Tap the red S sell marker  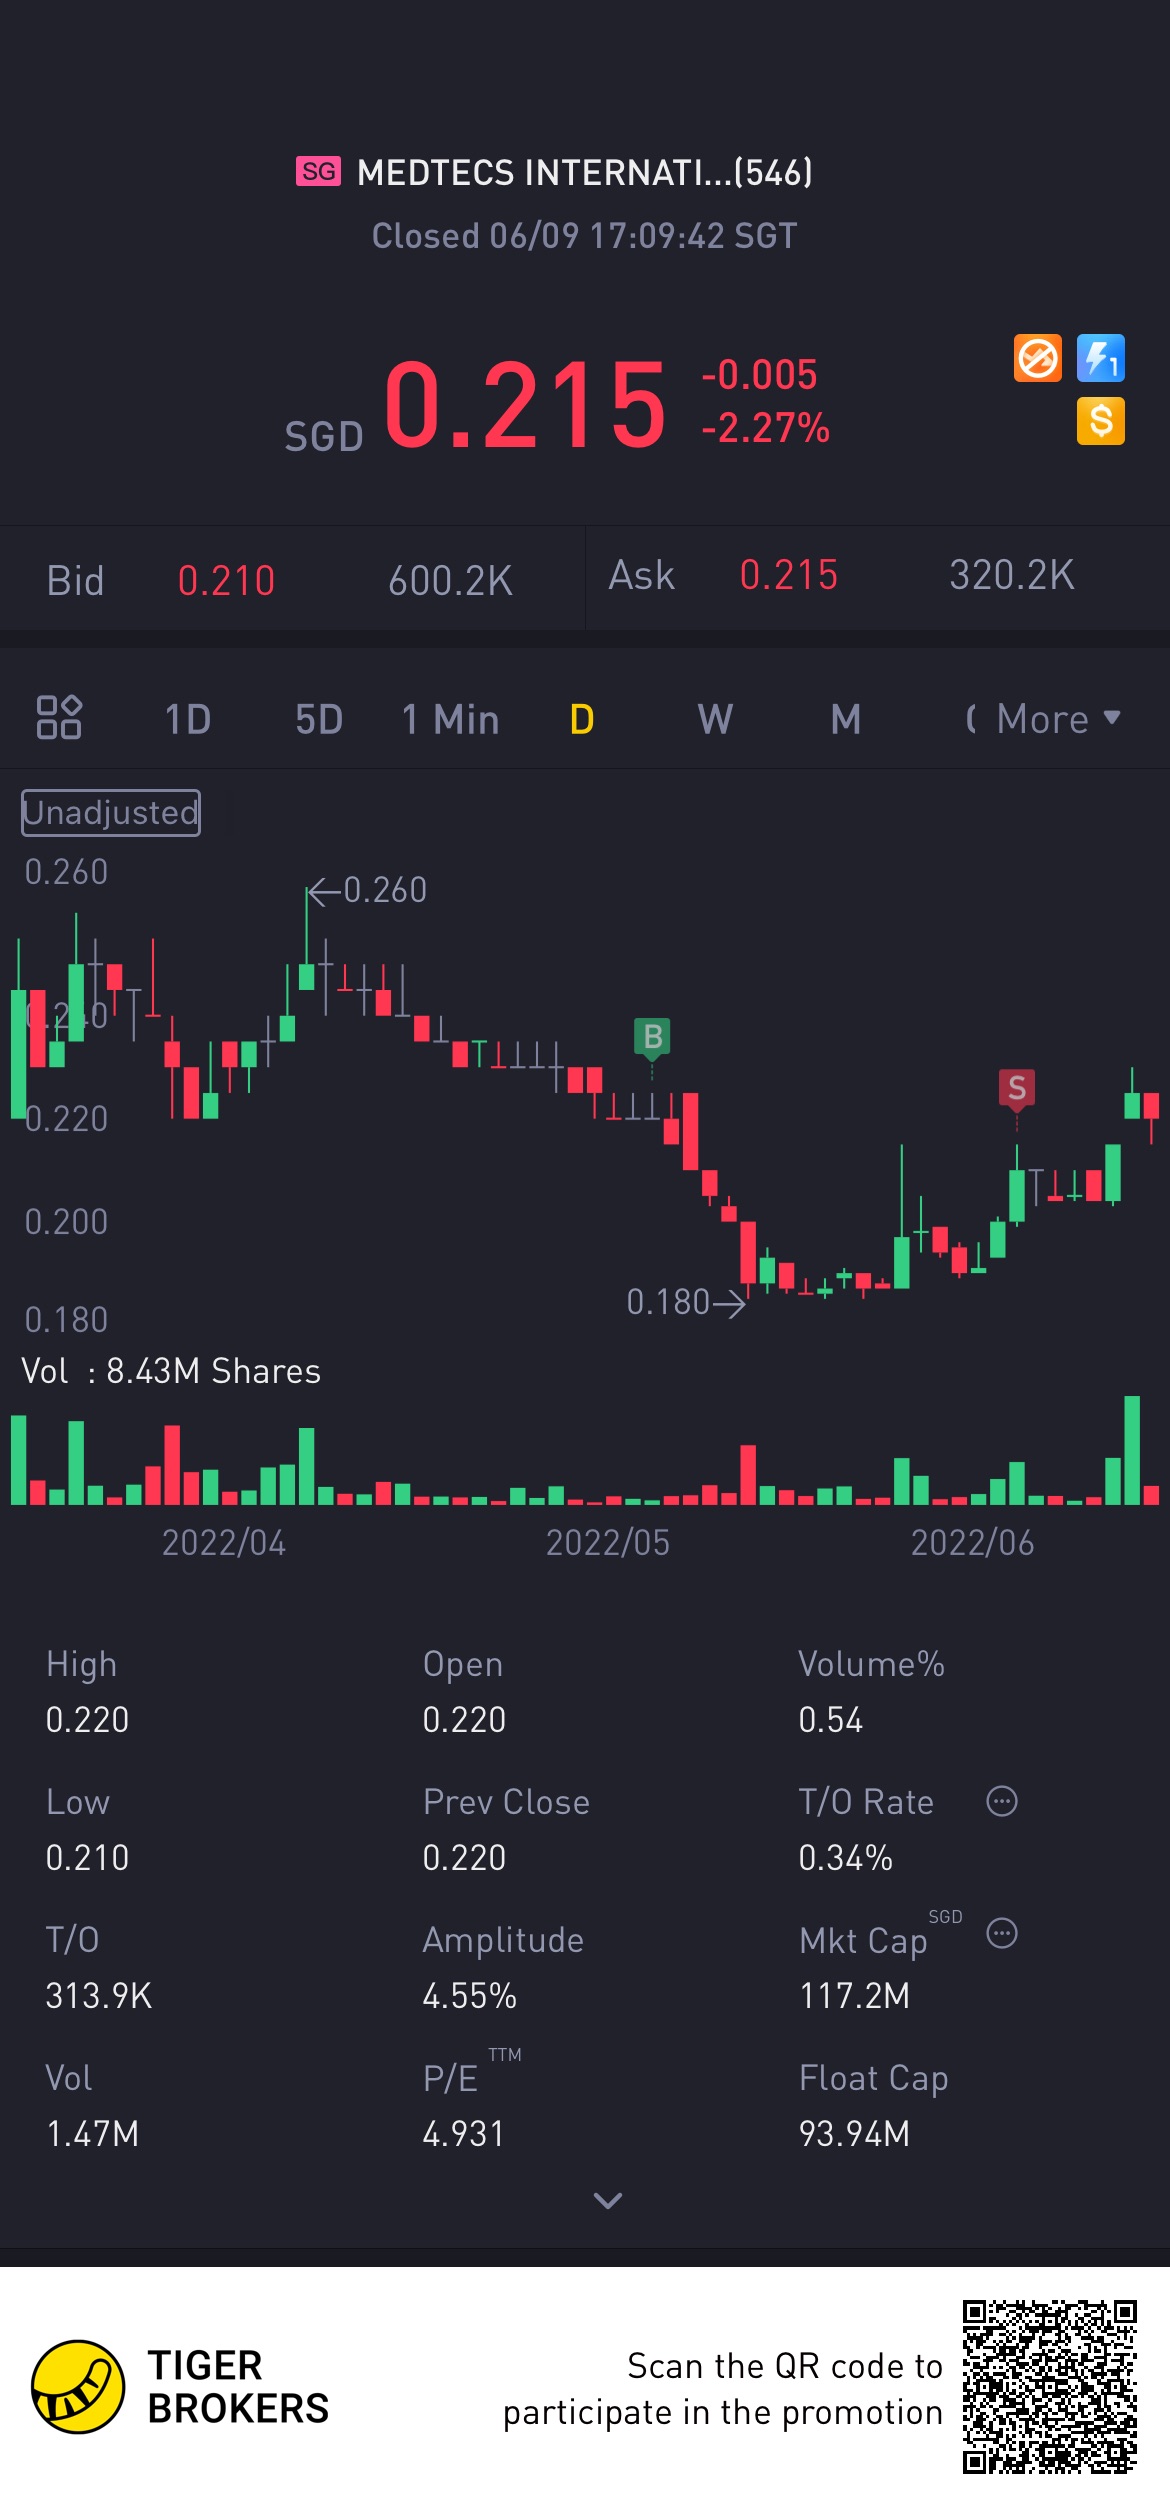(x=1017, y=1088)
